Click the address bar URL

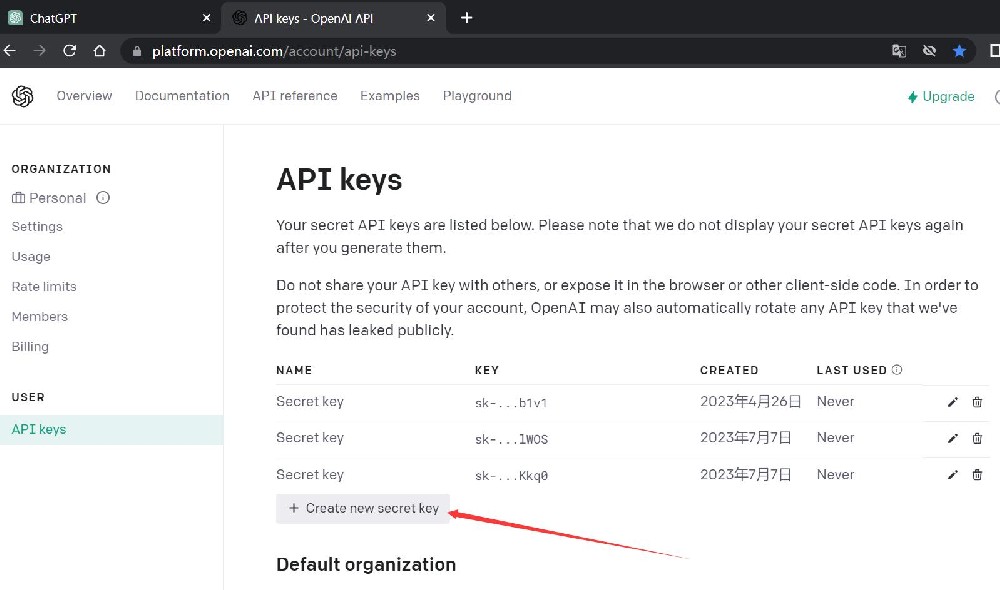coord(274,52)
